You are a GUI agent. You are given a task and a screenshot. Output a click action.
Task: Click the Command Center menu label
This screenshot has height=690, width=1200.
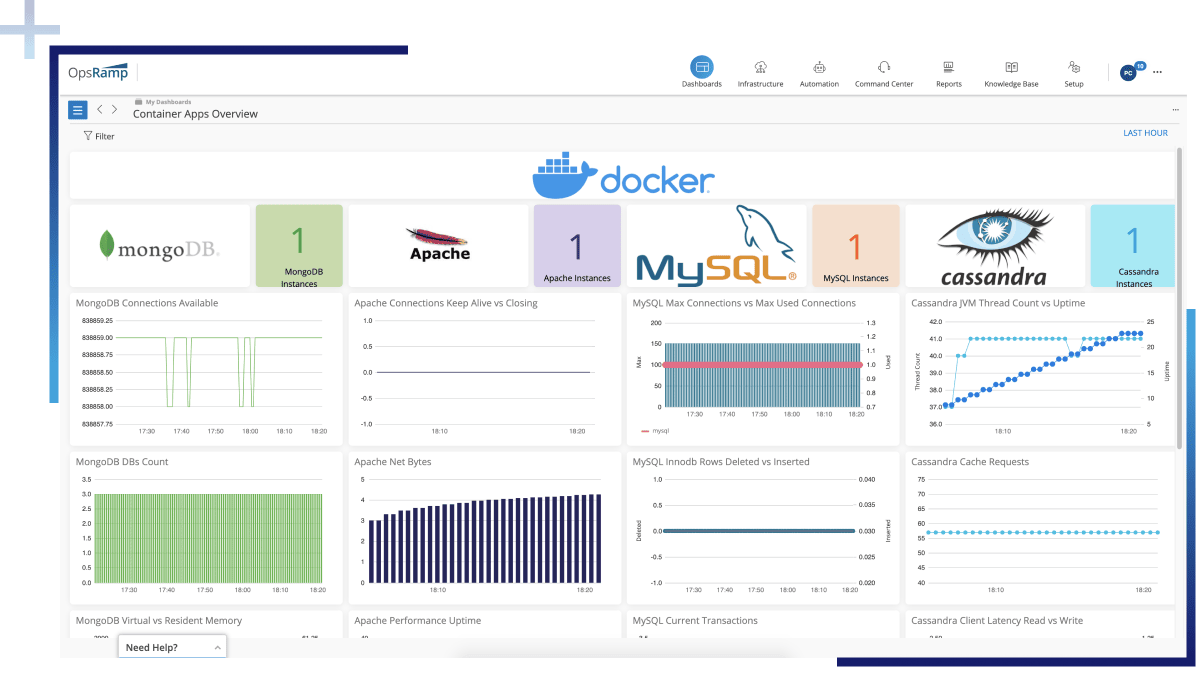[884, 84]
